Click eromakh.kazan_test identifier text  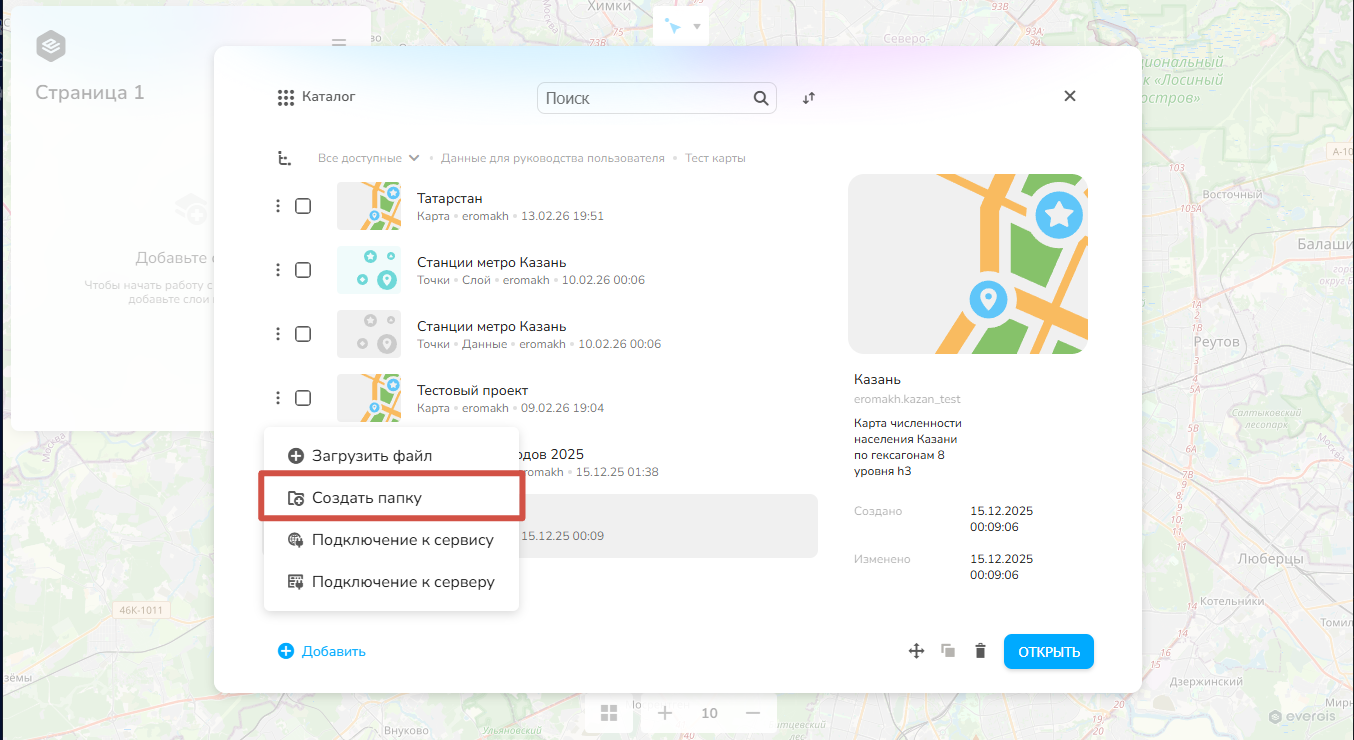pyautogui.click(x=907, y=399)
